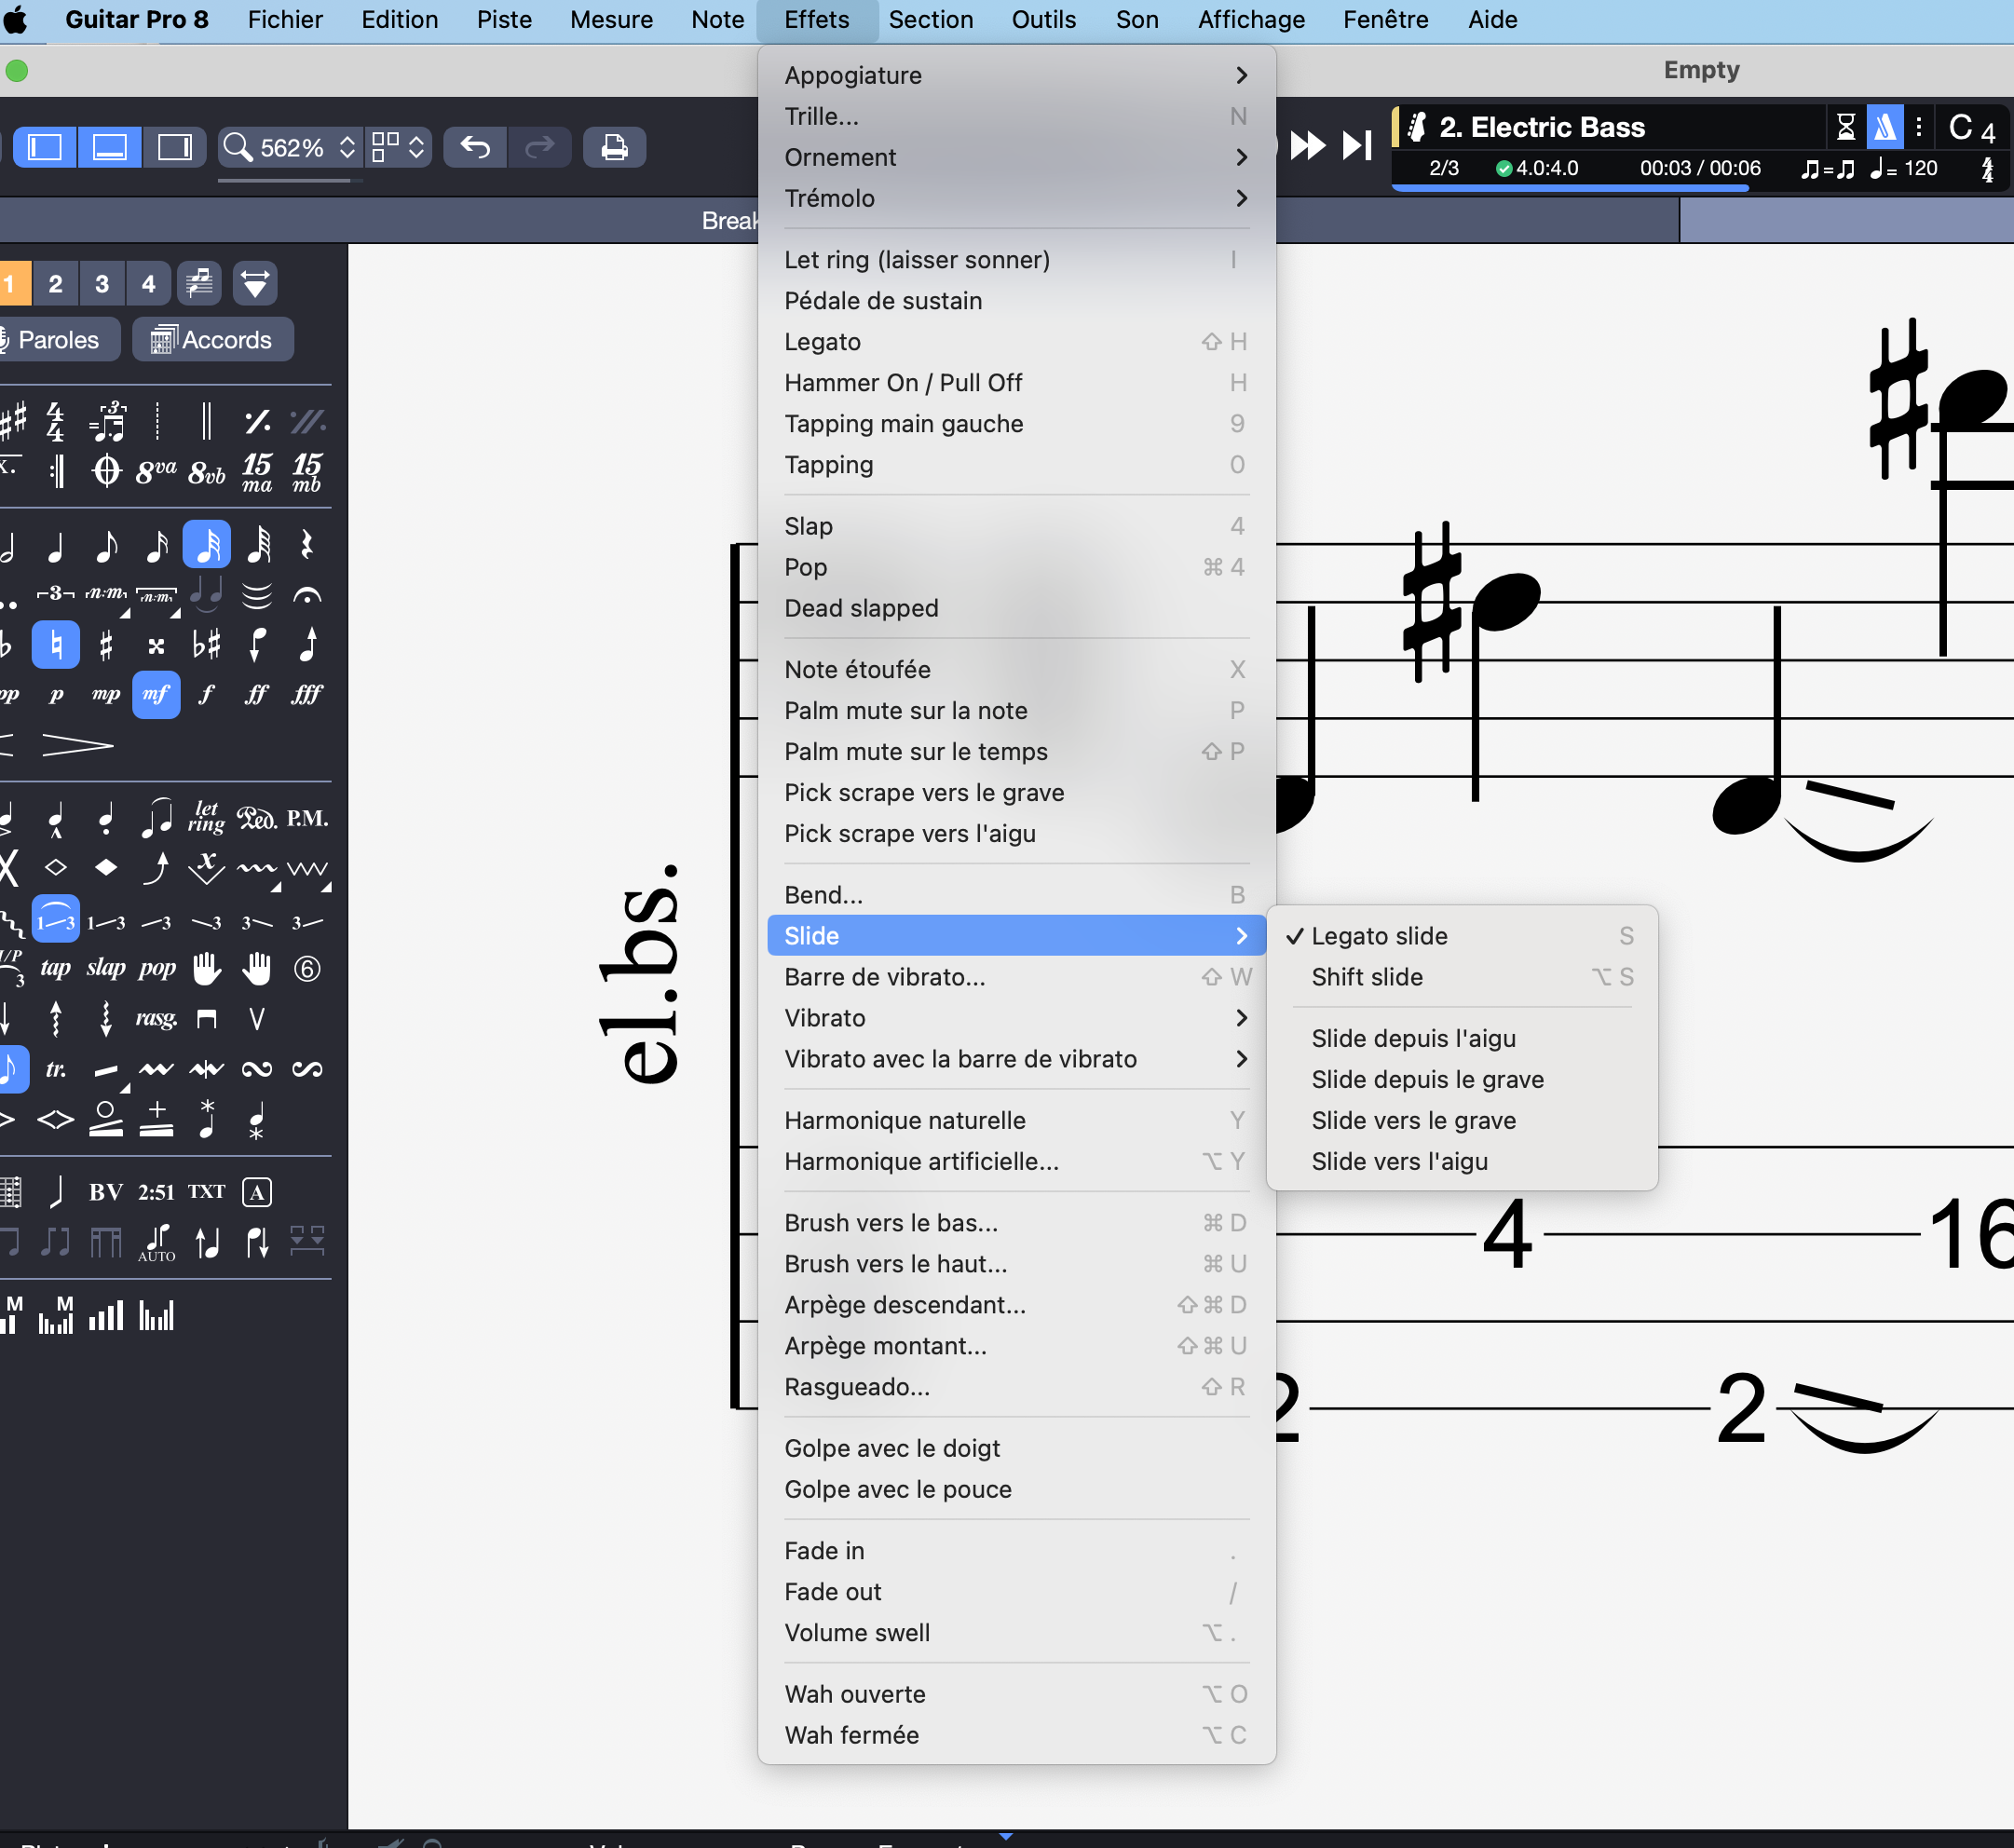Screen dimensions: 2014x1848
Task: Fast forward playback
Action: pos(1307,146)
